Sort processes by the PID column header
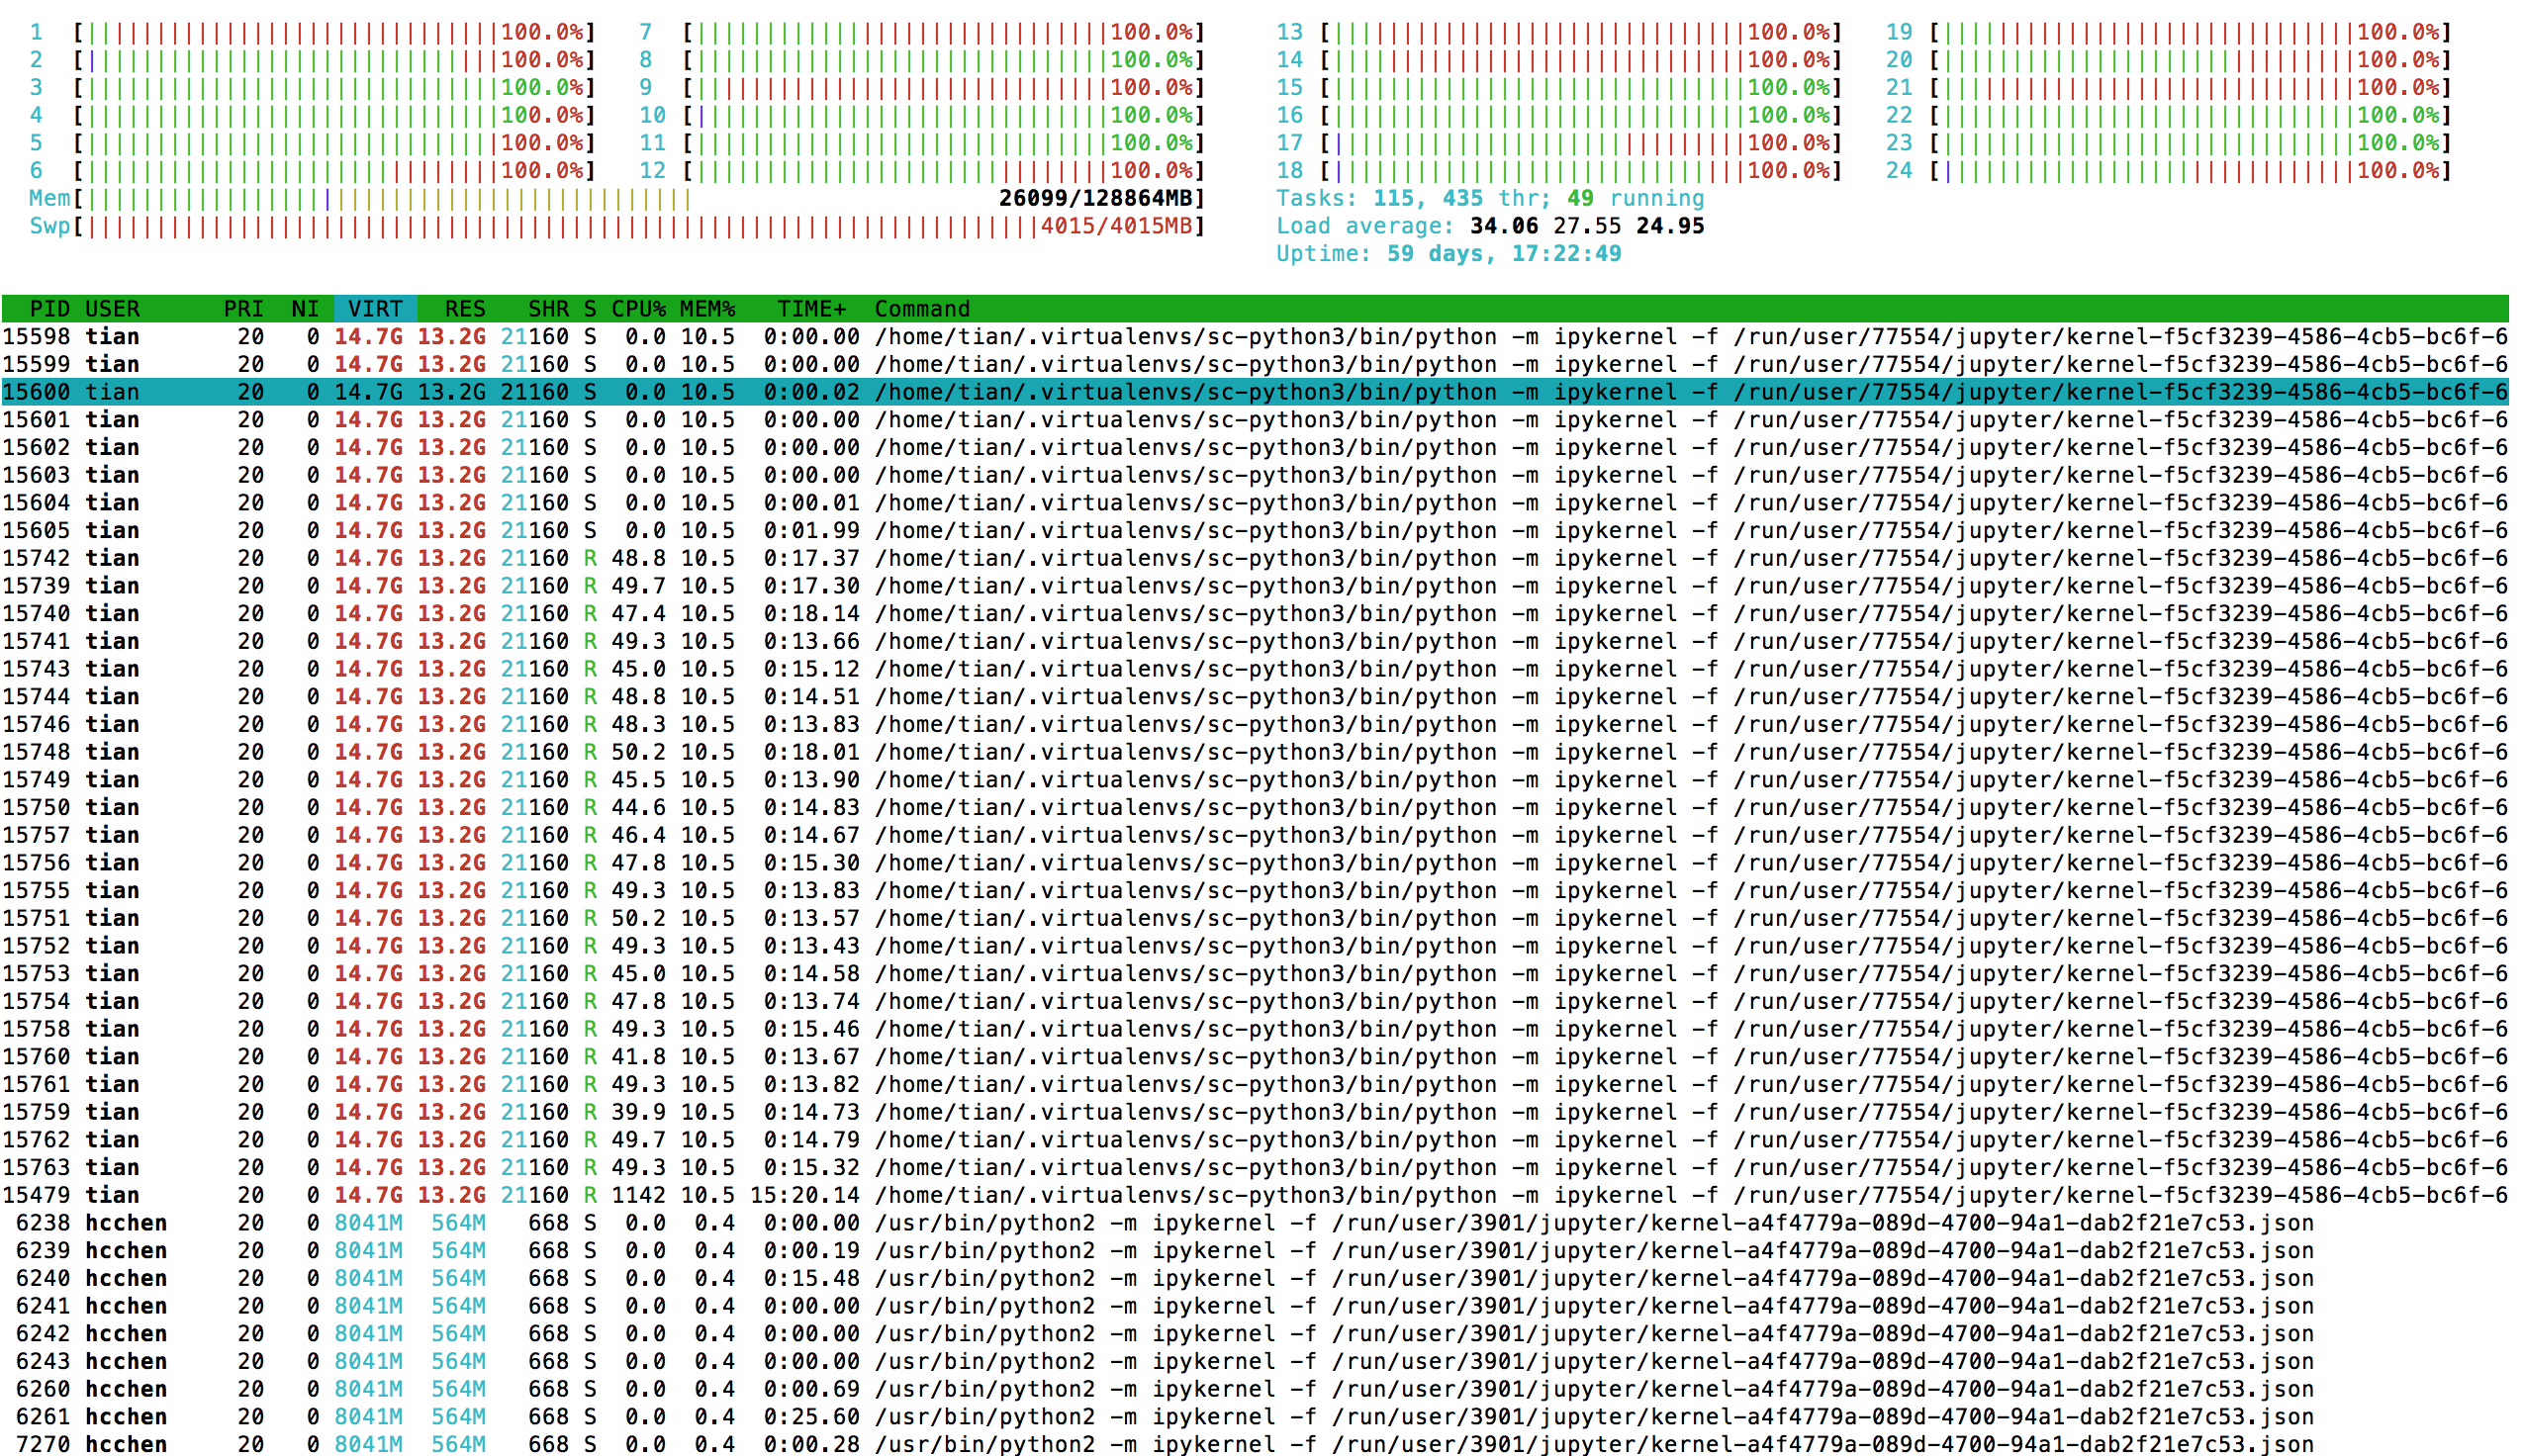This screenshot has height=1456, width=2523. click(49, 309)
